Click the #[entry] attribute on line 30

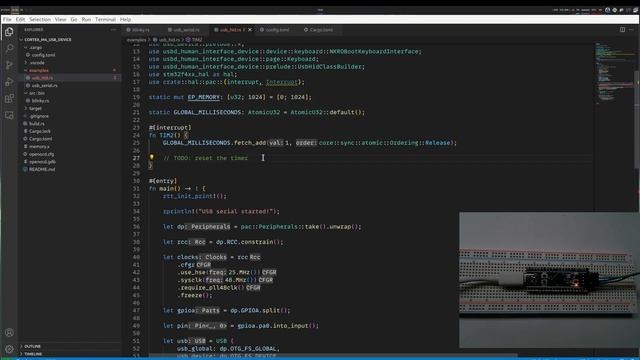163,181
